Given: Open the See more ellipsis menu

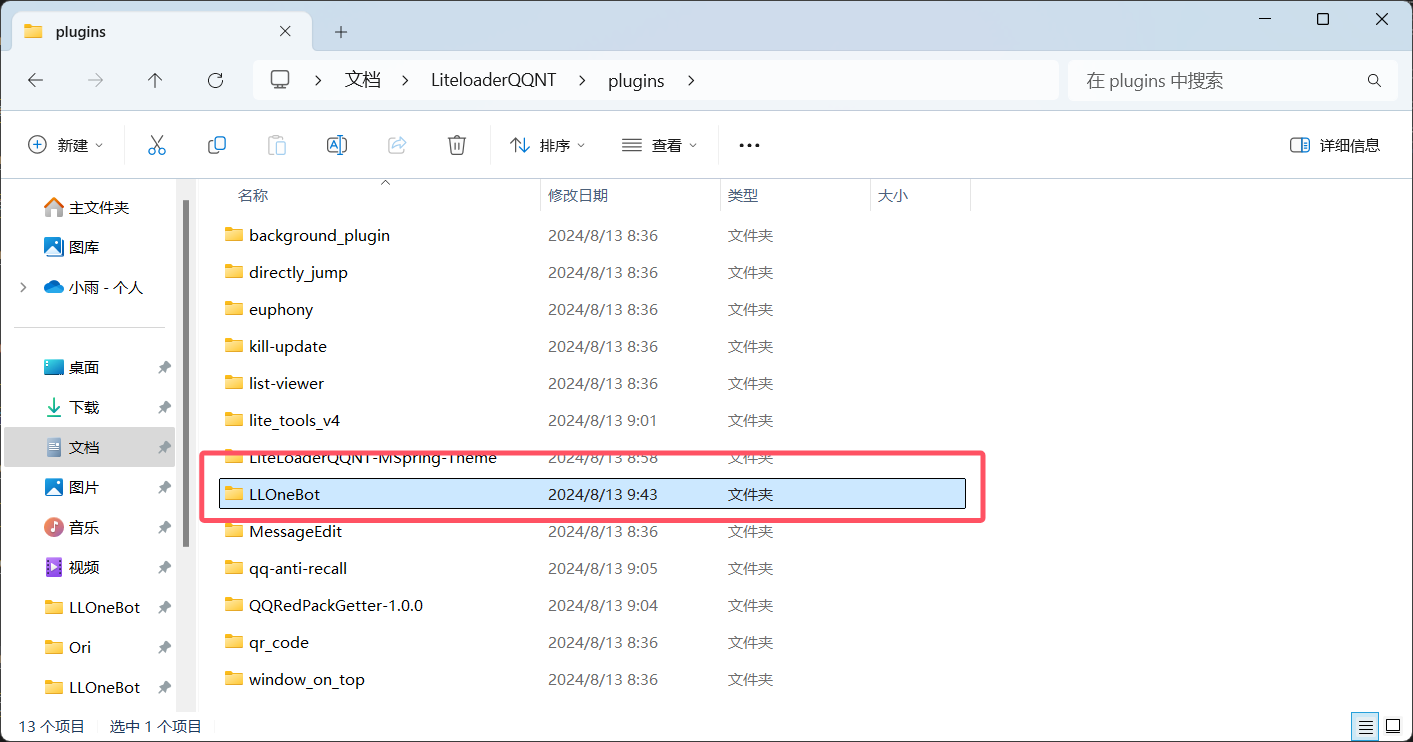Looking at the screenshot, I should tap(749, 145).
